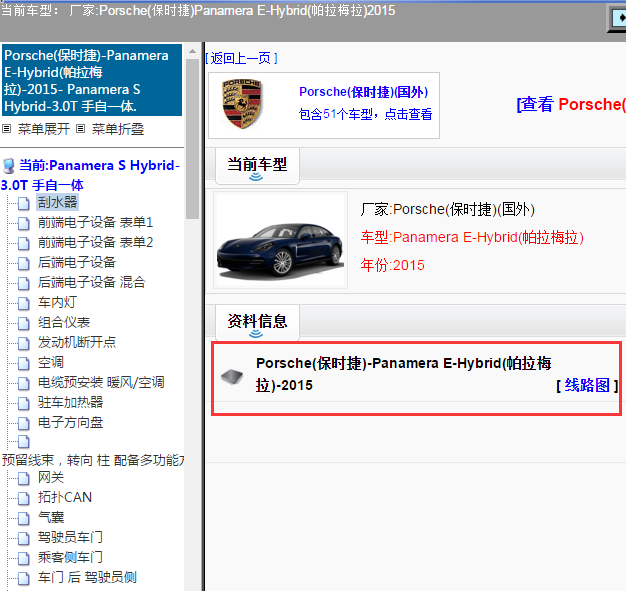
Task: Click the document icon beside 电子方向盘
Action: tap(24, 423)
